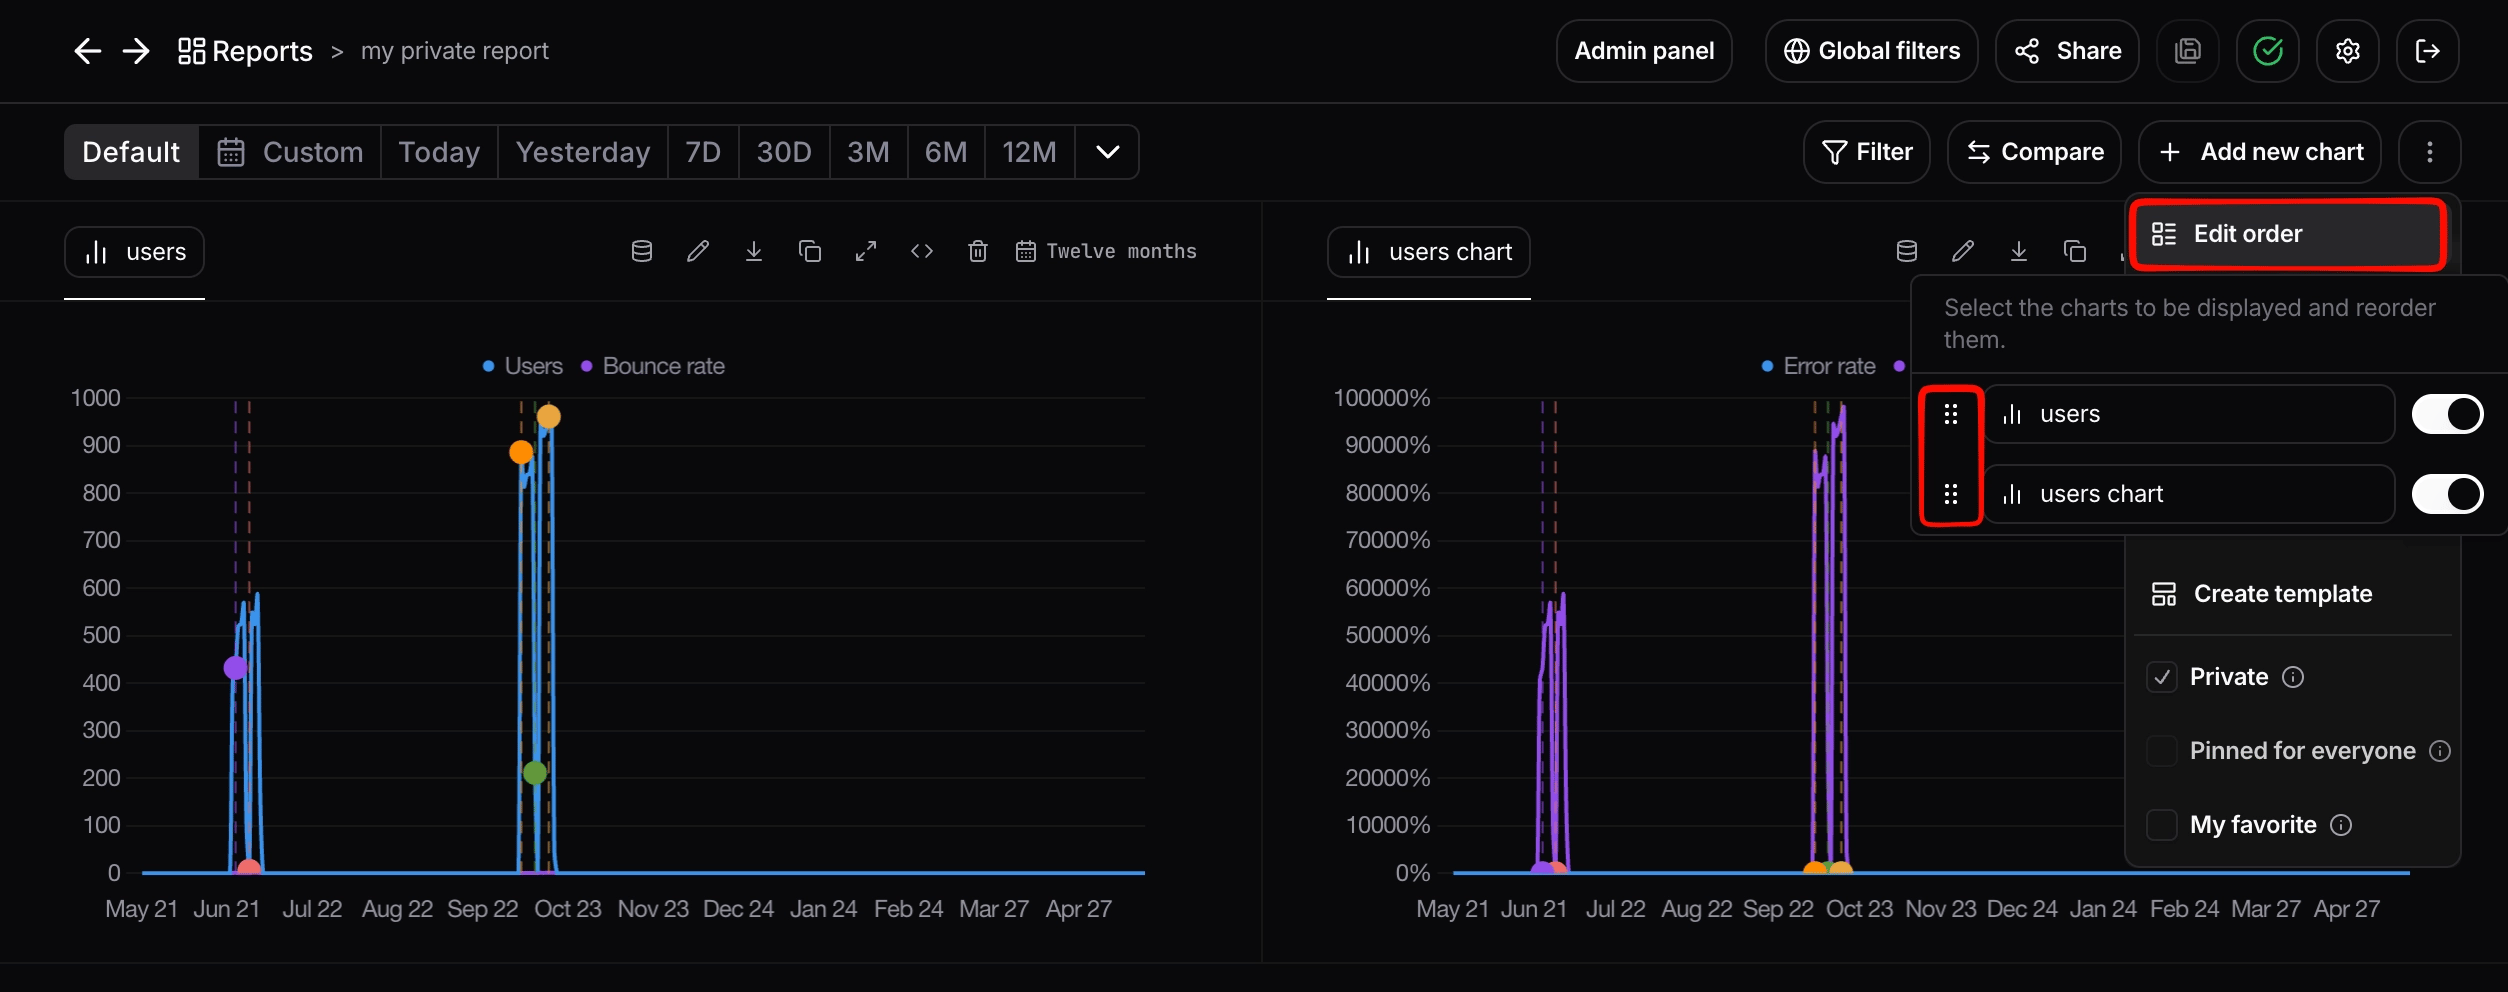Select the 6M range

click(x=946, y=152)
